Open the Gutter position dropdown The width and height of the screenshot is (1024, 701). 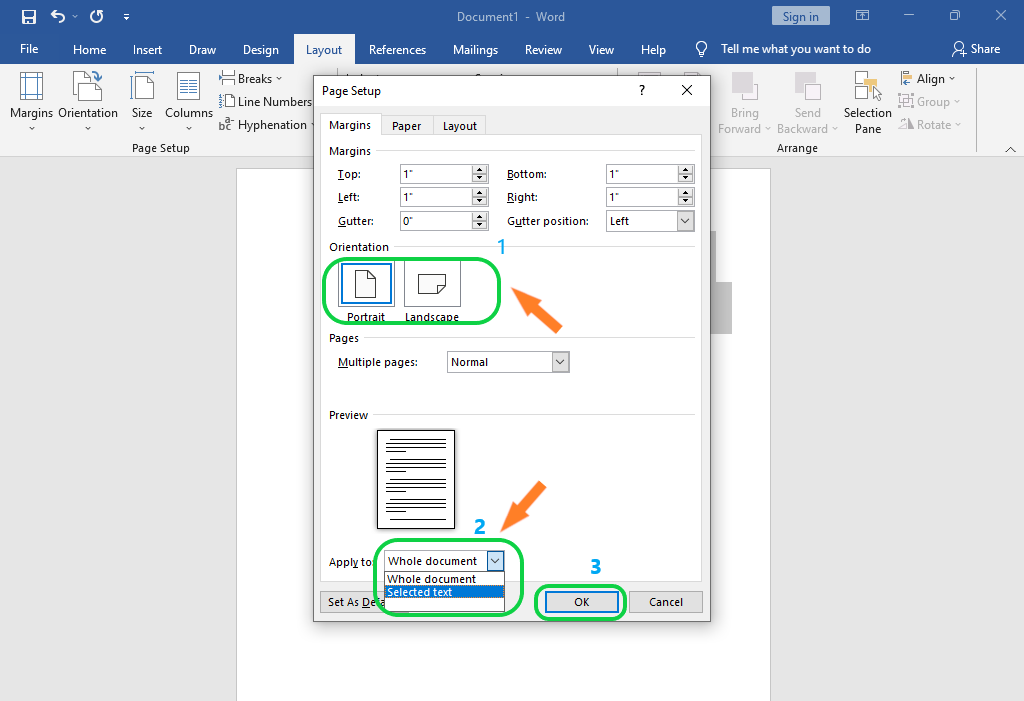pos(687,220)
